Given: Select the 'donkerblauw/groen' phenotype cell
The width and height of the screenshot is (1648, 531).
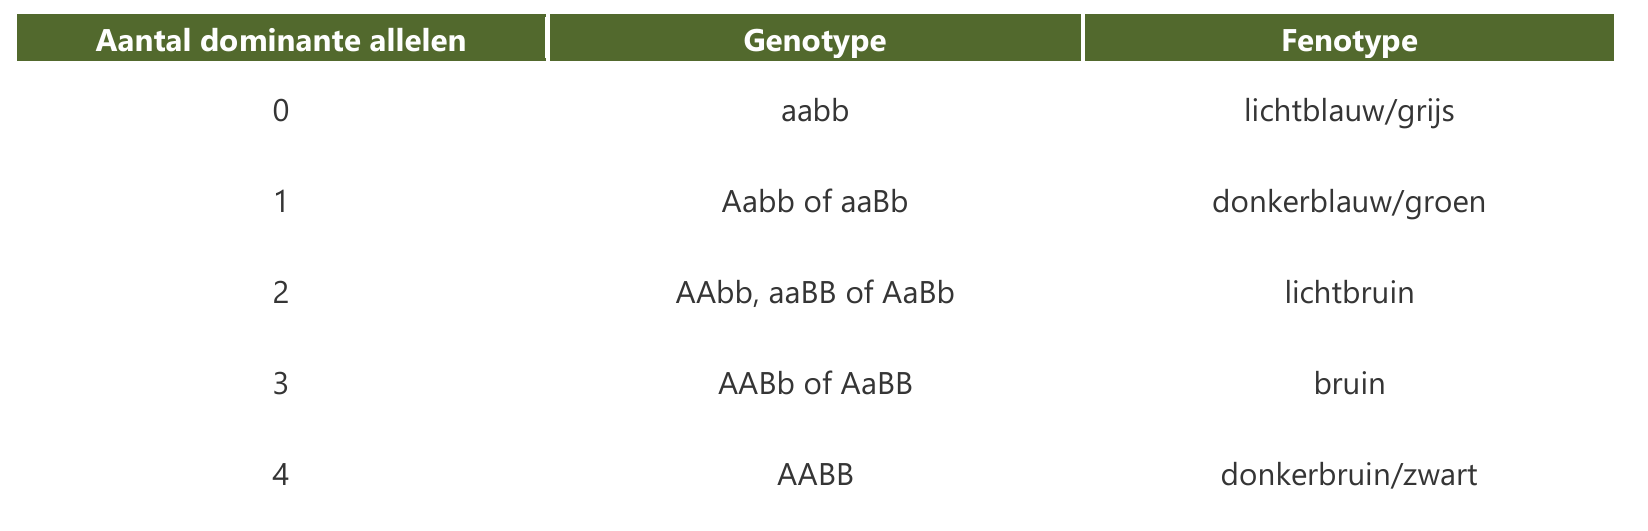Looking at the screenshot, I should tap(1349, 202).
